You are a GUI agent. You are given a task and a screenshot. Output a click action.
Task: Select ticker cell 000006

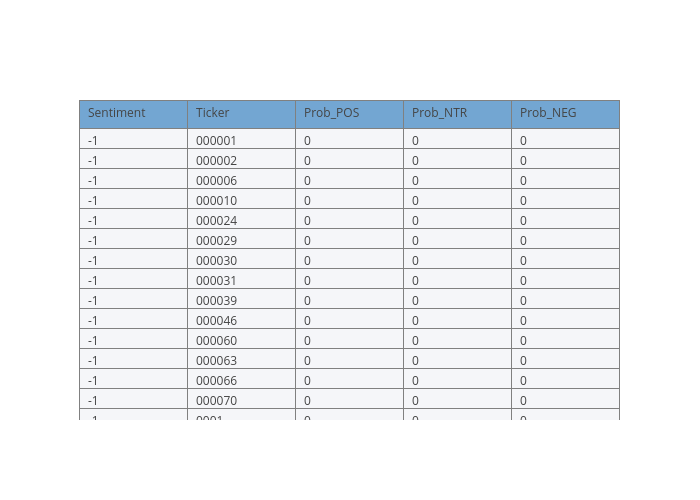(216, 181)
